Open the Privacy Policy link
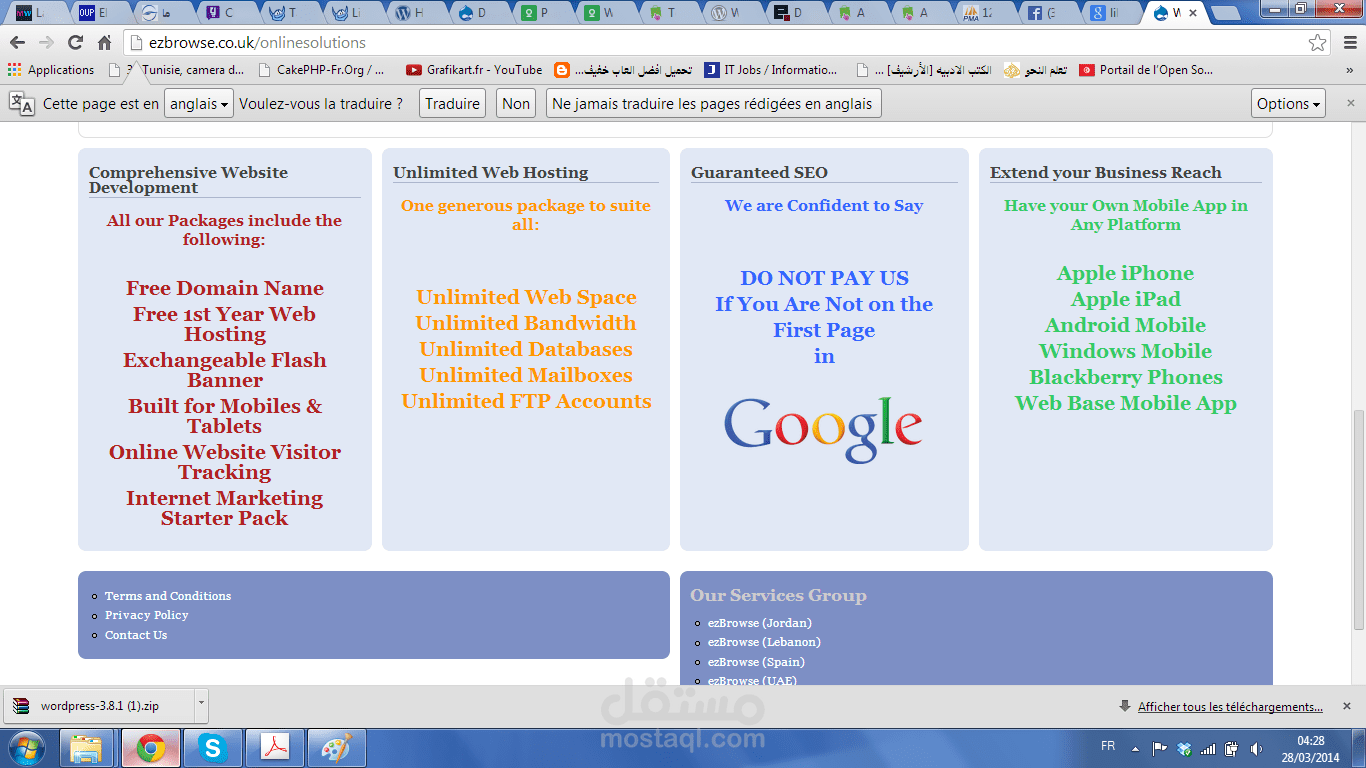This screenshot has height=768, width=1366. 147,615
